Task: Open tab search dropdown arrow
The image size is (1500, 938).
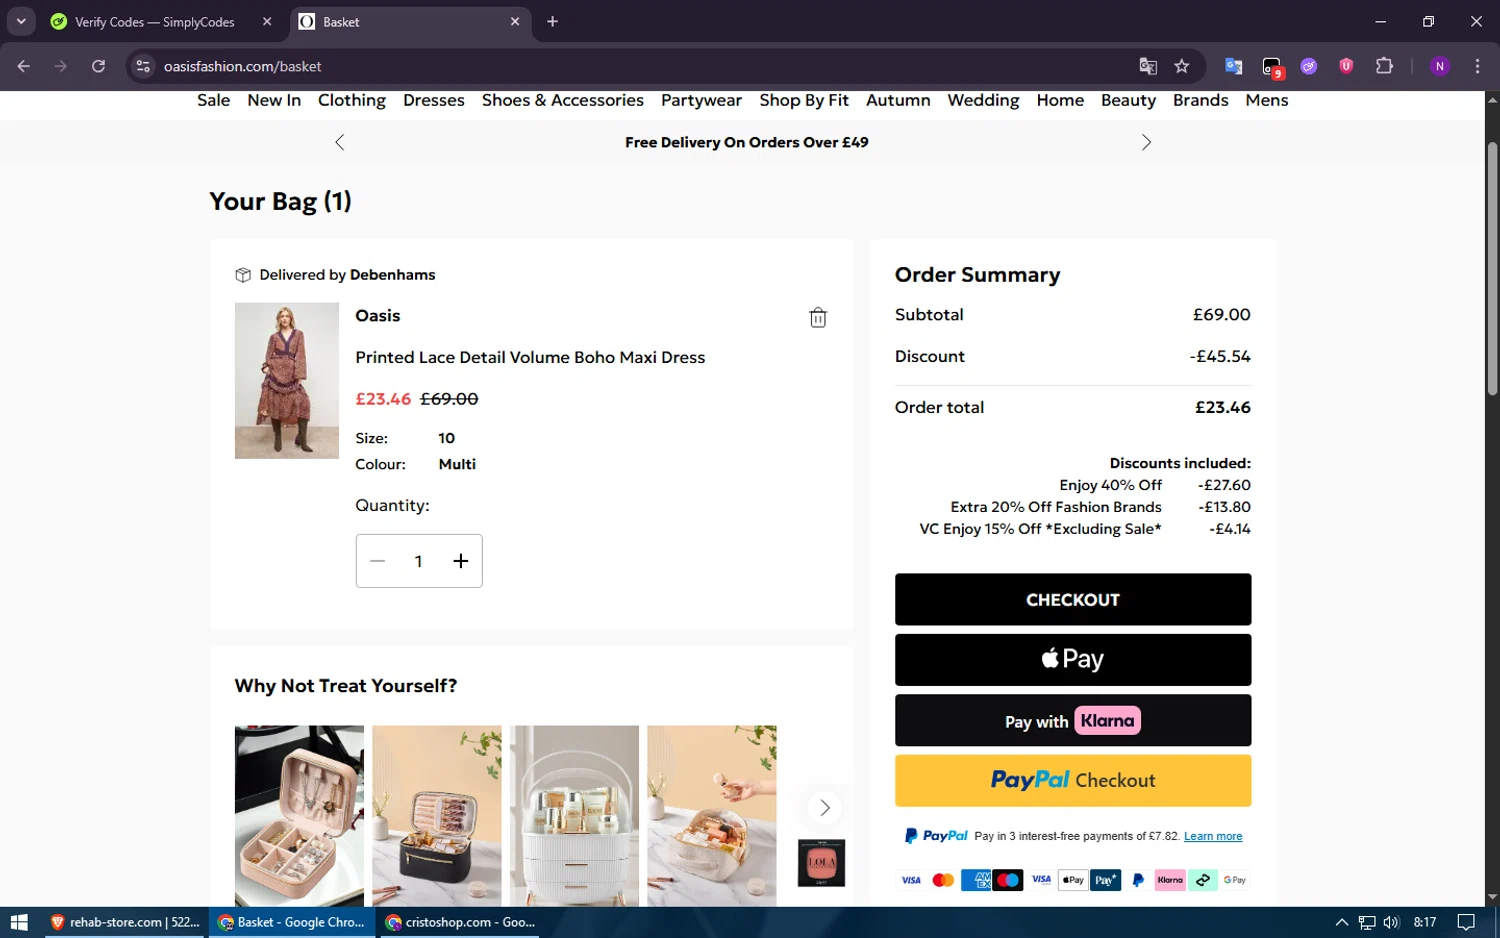Action: coord(21,21)
